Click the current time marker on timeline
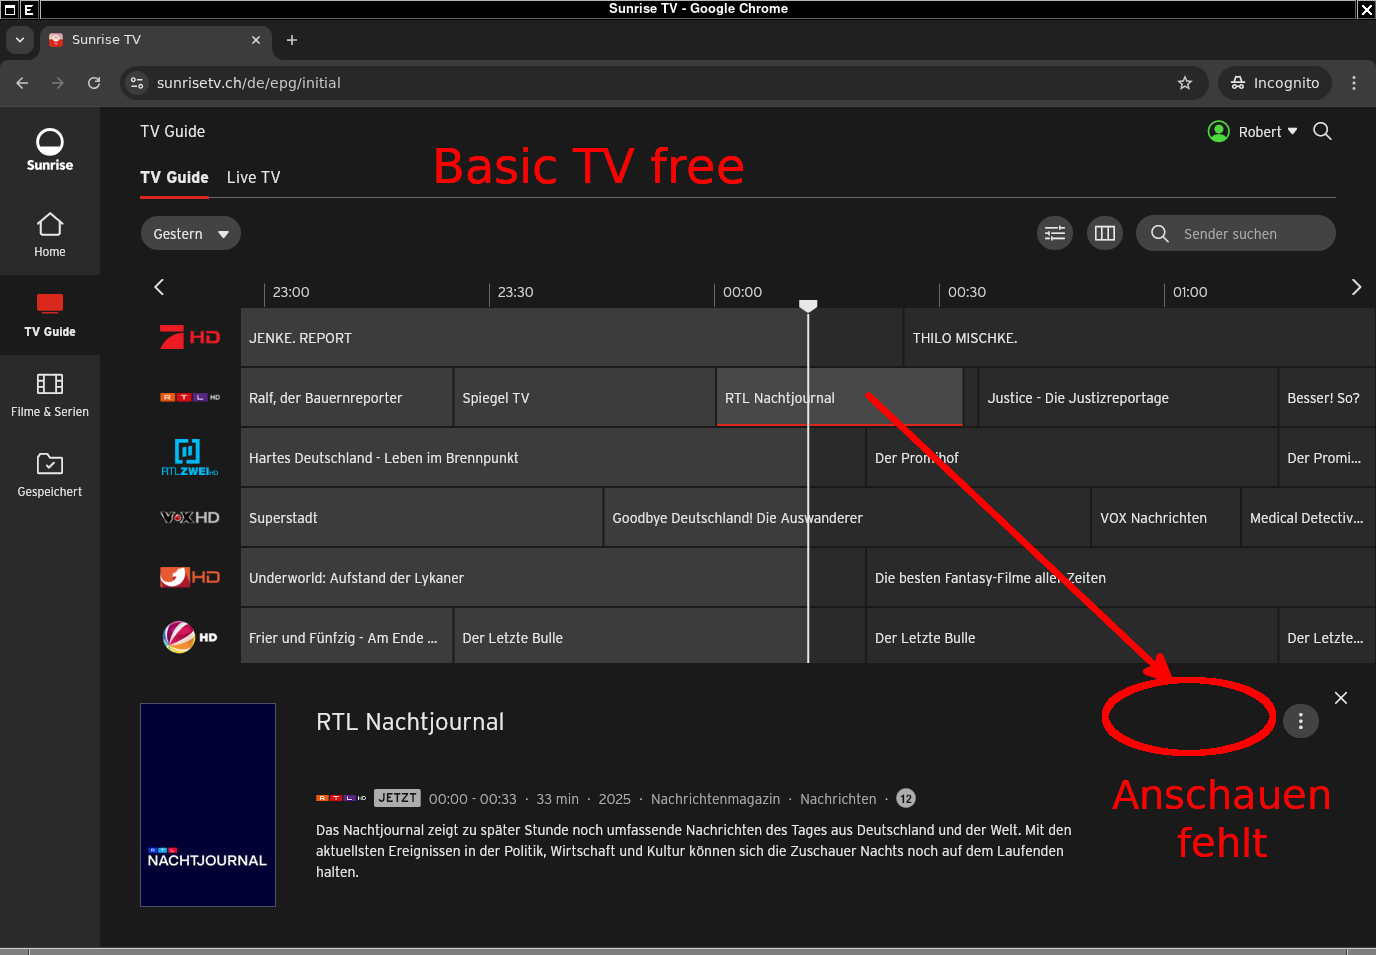The height and width of the screenshot is (955, 1376). tap(808, 305)
